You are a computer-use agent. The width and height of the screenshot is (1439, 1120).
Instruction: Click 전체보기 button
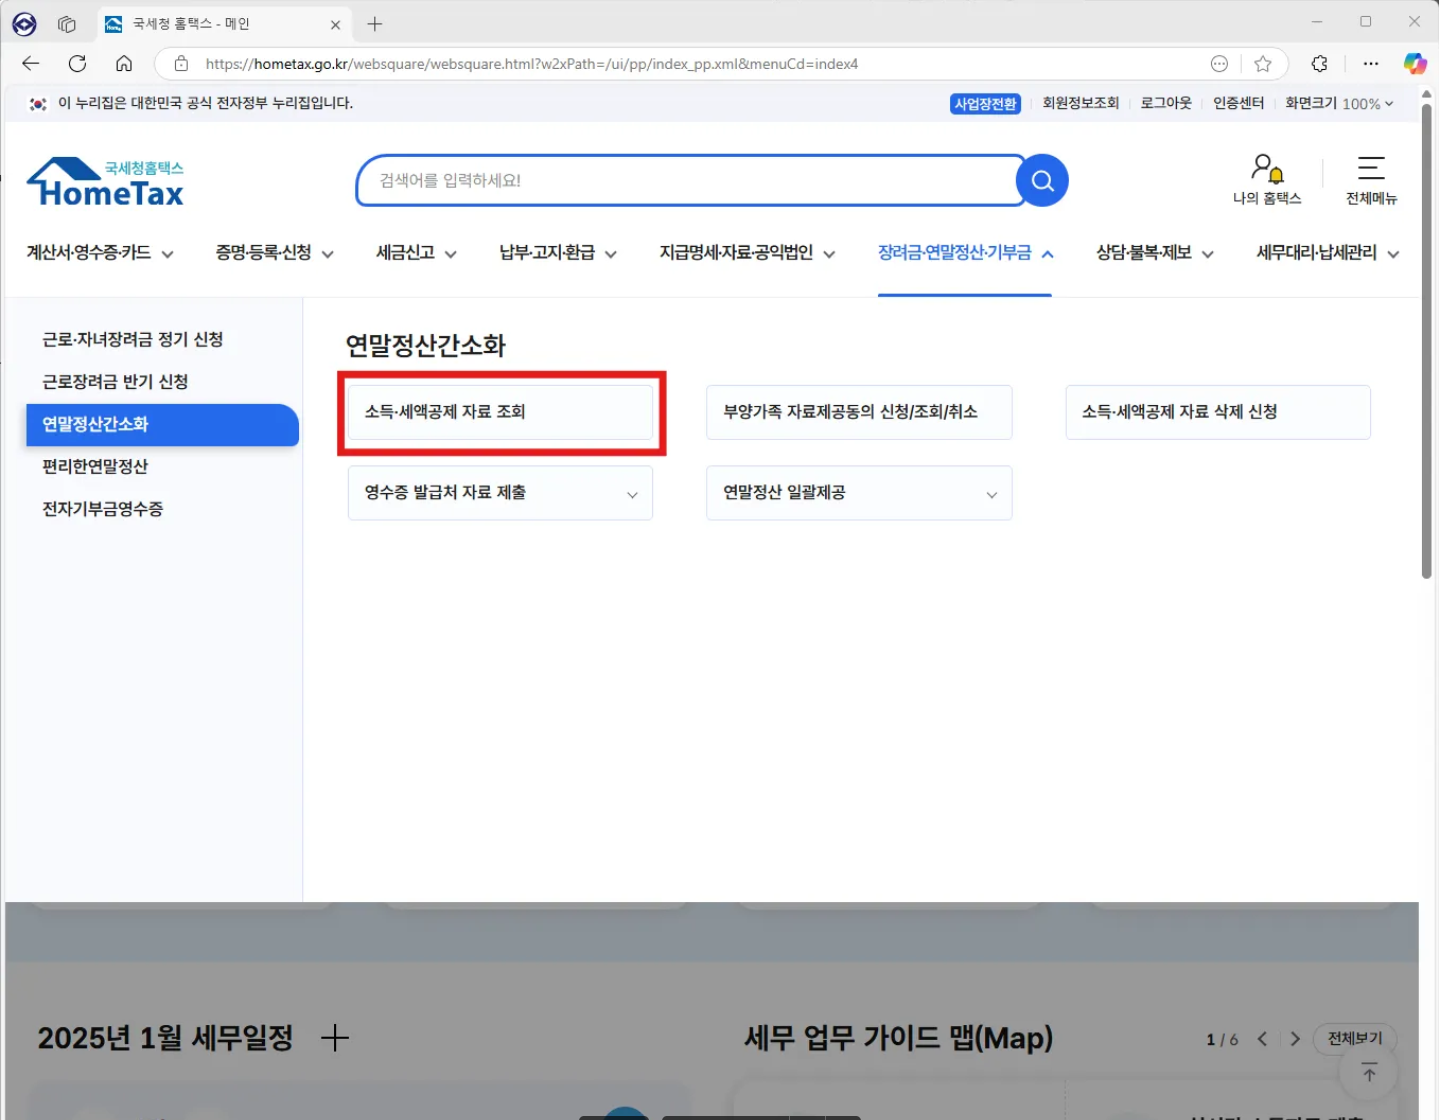[x=1355, y=1039]
